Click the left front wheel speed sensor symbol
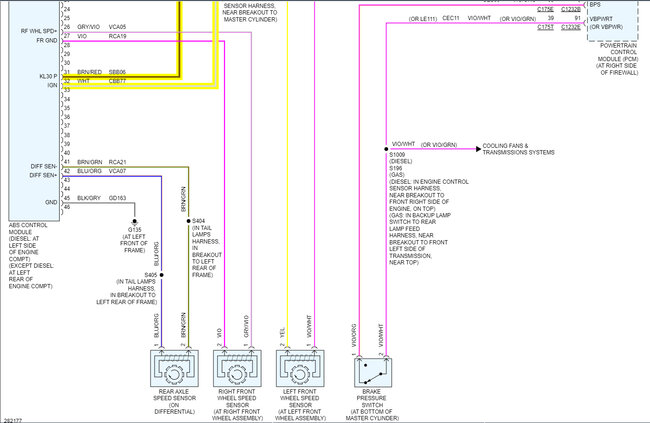Viewport: 650px width, 423px height. point(300,368)
